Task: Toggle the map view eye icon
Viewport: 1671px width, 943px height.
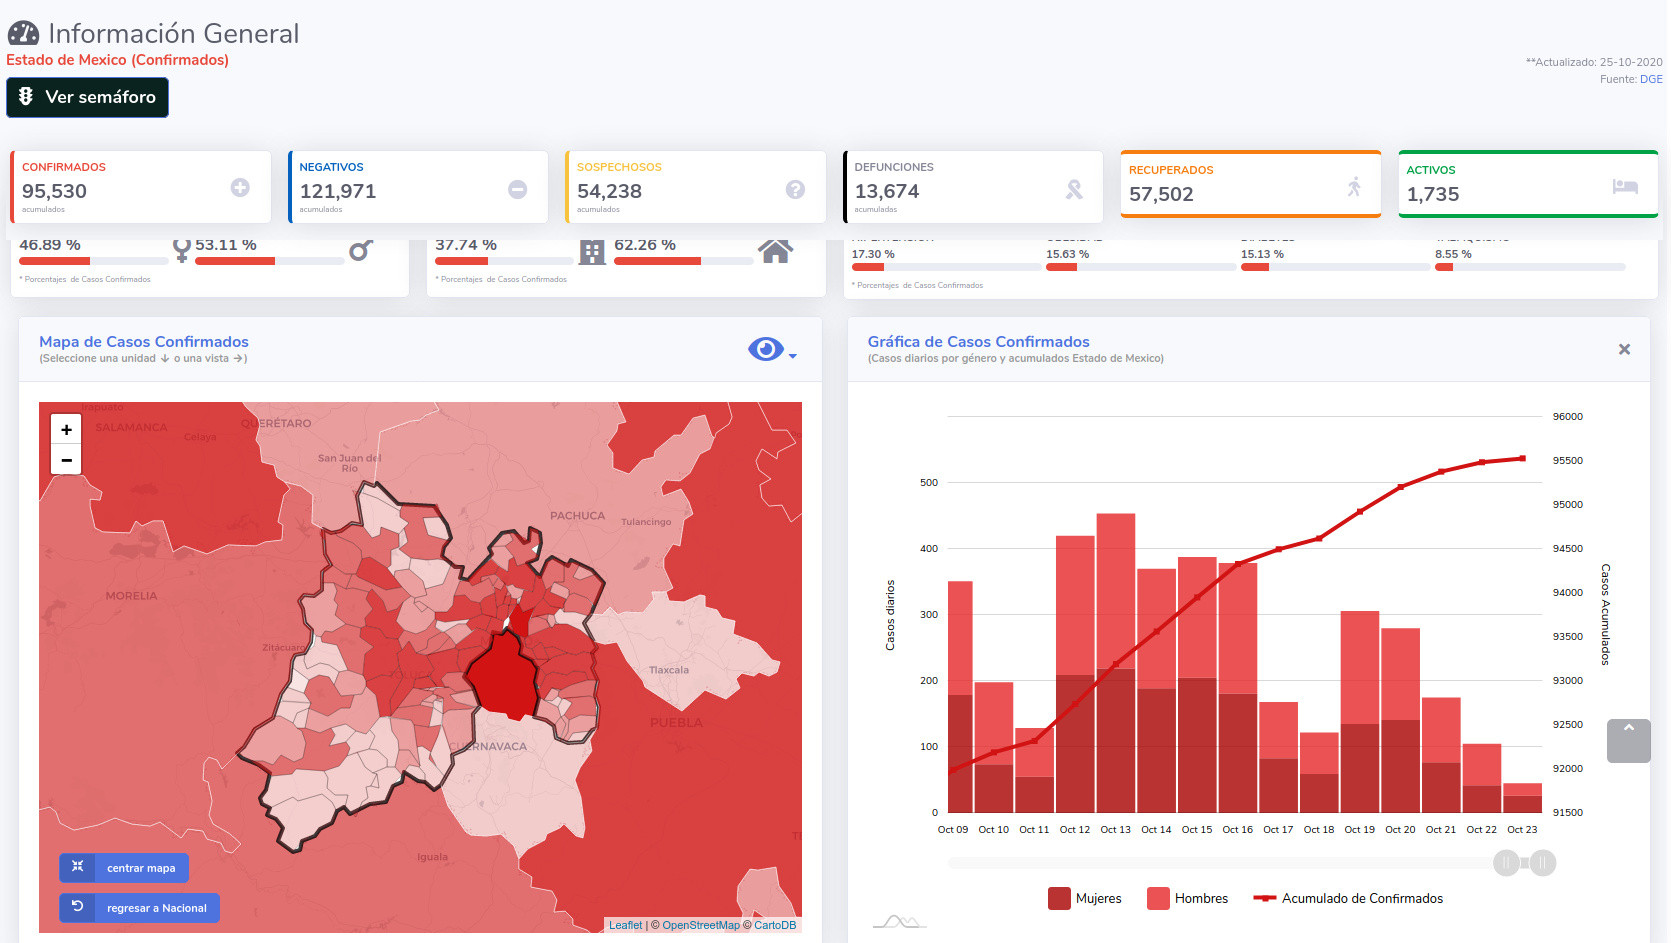Action: 766,349
